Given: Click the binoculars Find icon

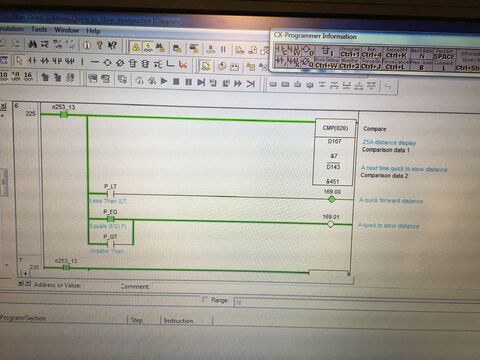Looking at the screenshot, I should pyautogui.click(x=32, y=44).
